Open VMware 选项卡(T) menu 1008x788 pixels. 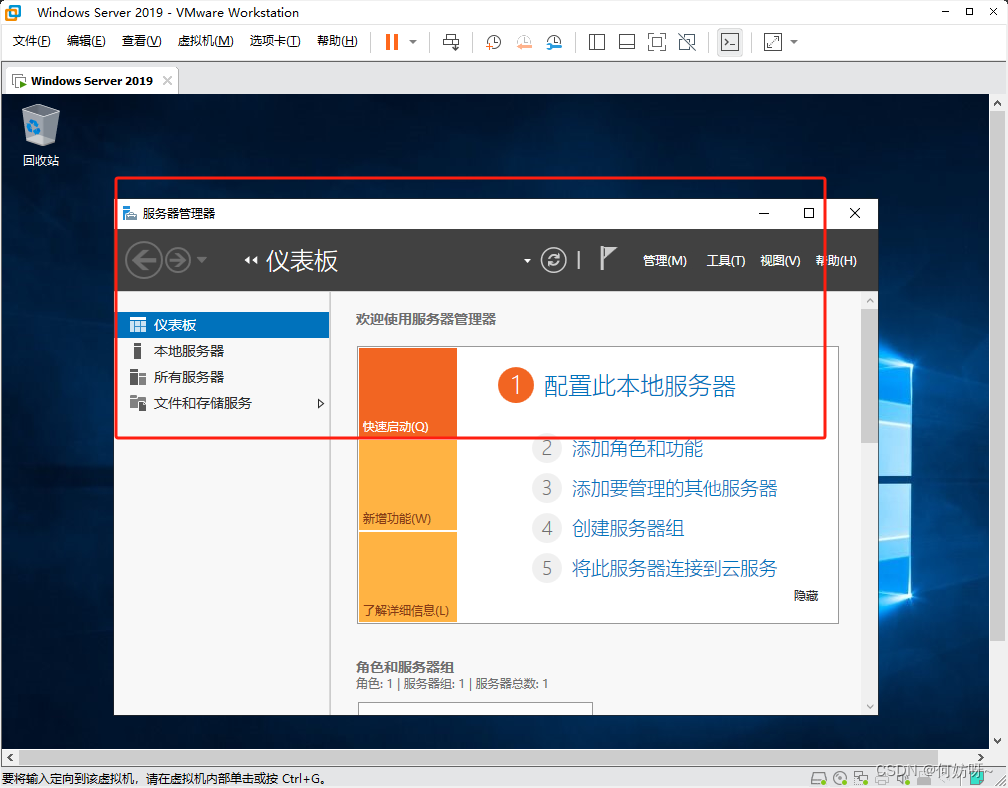(275, 41)
